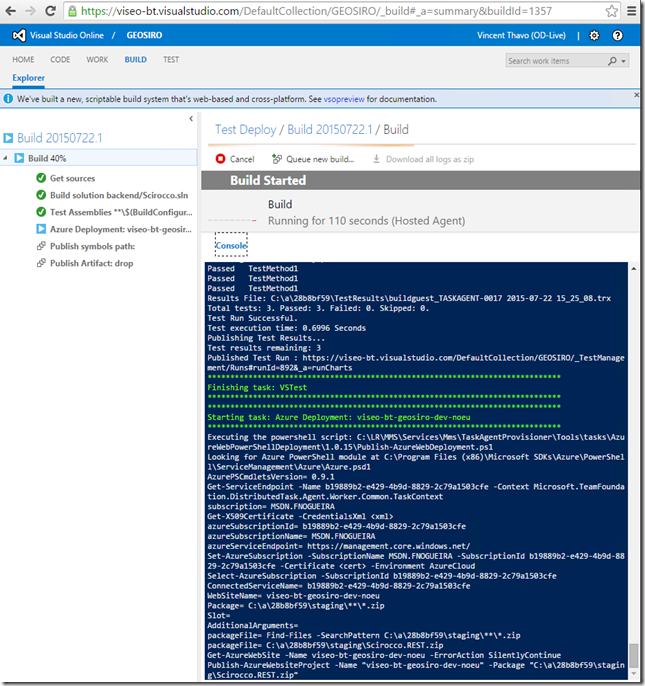Click the browser address bar URL
This screenshot has height=686, width=645.
(316, 11)
